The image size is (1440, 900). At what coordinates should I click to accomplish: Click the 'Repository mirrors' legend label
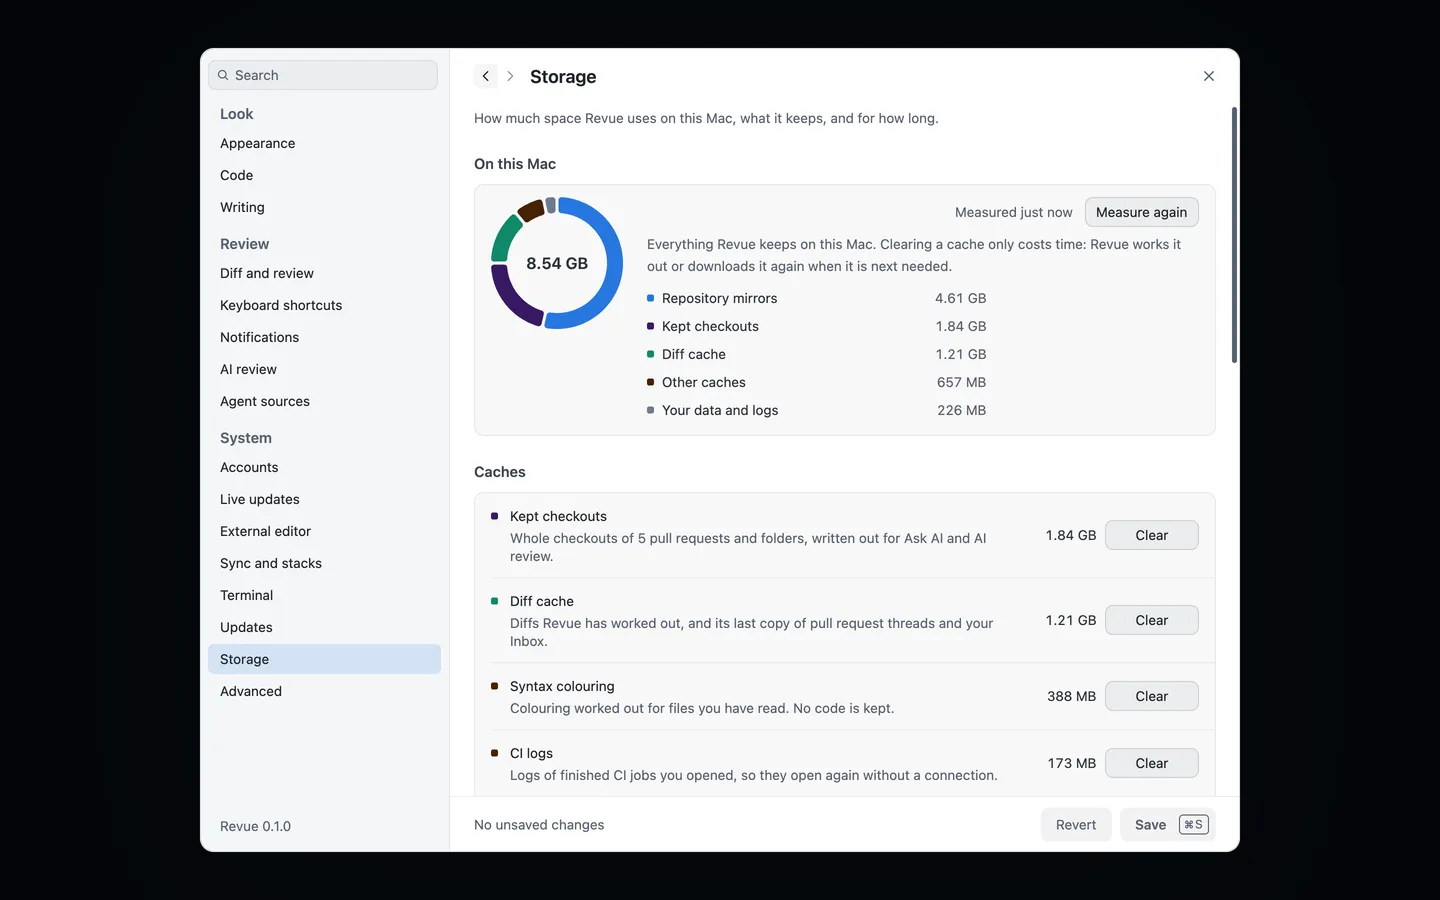(x=719, y=298)
